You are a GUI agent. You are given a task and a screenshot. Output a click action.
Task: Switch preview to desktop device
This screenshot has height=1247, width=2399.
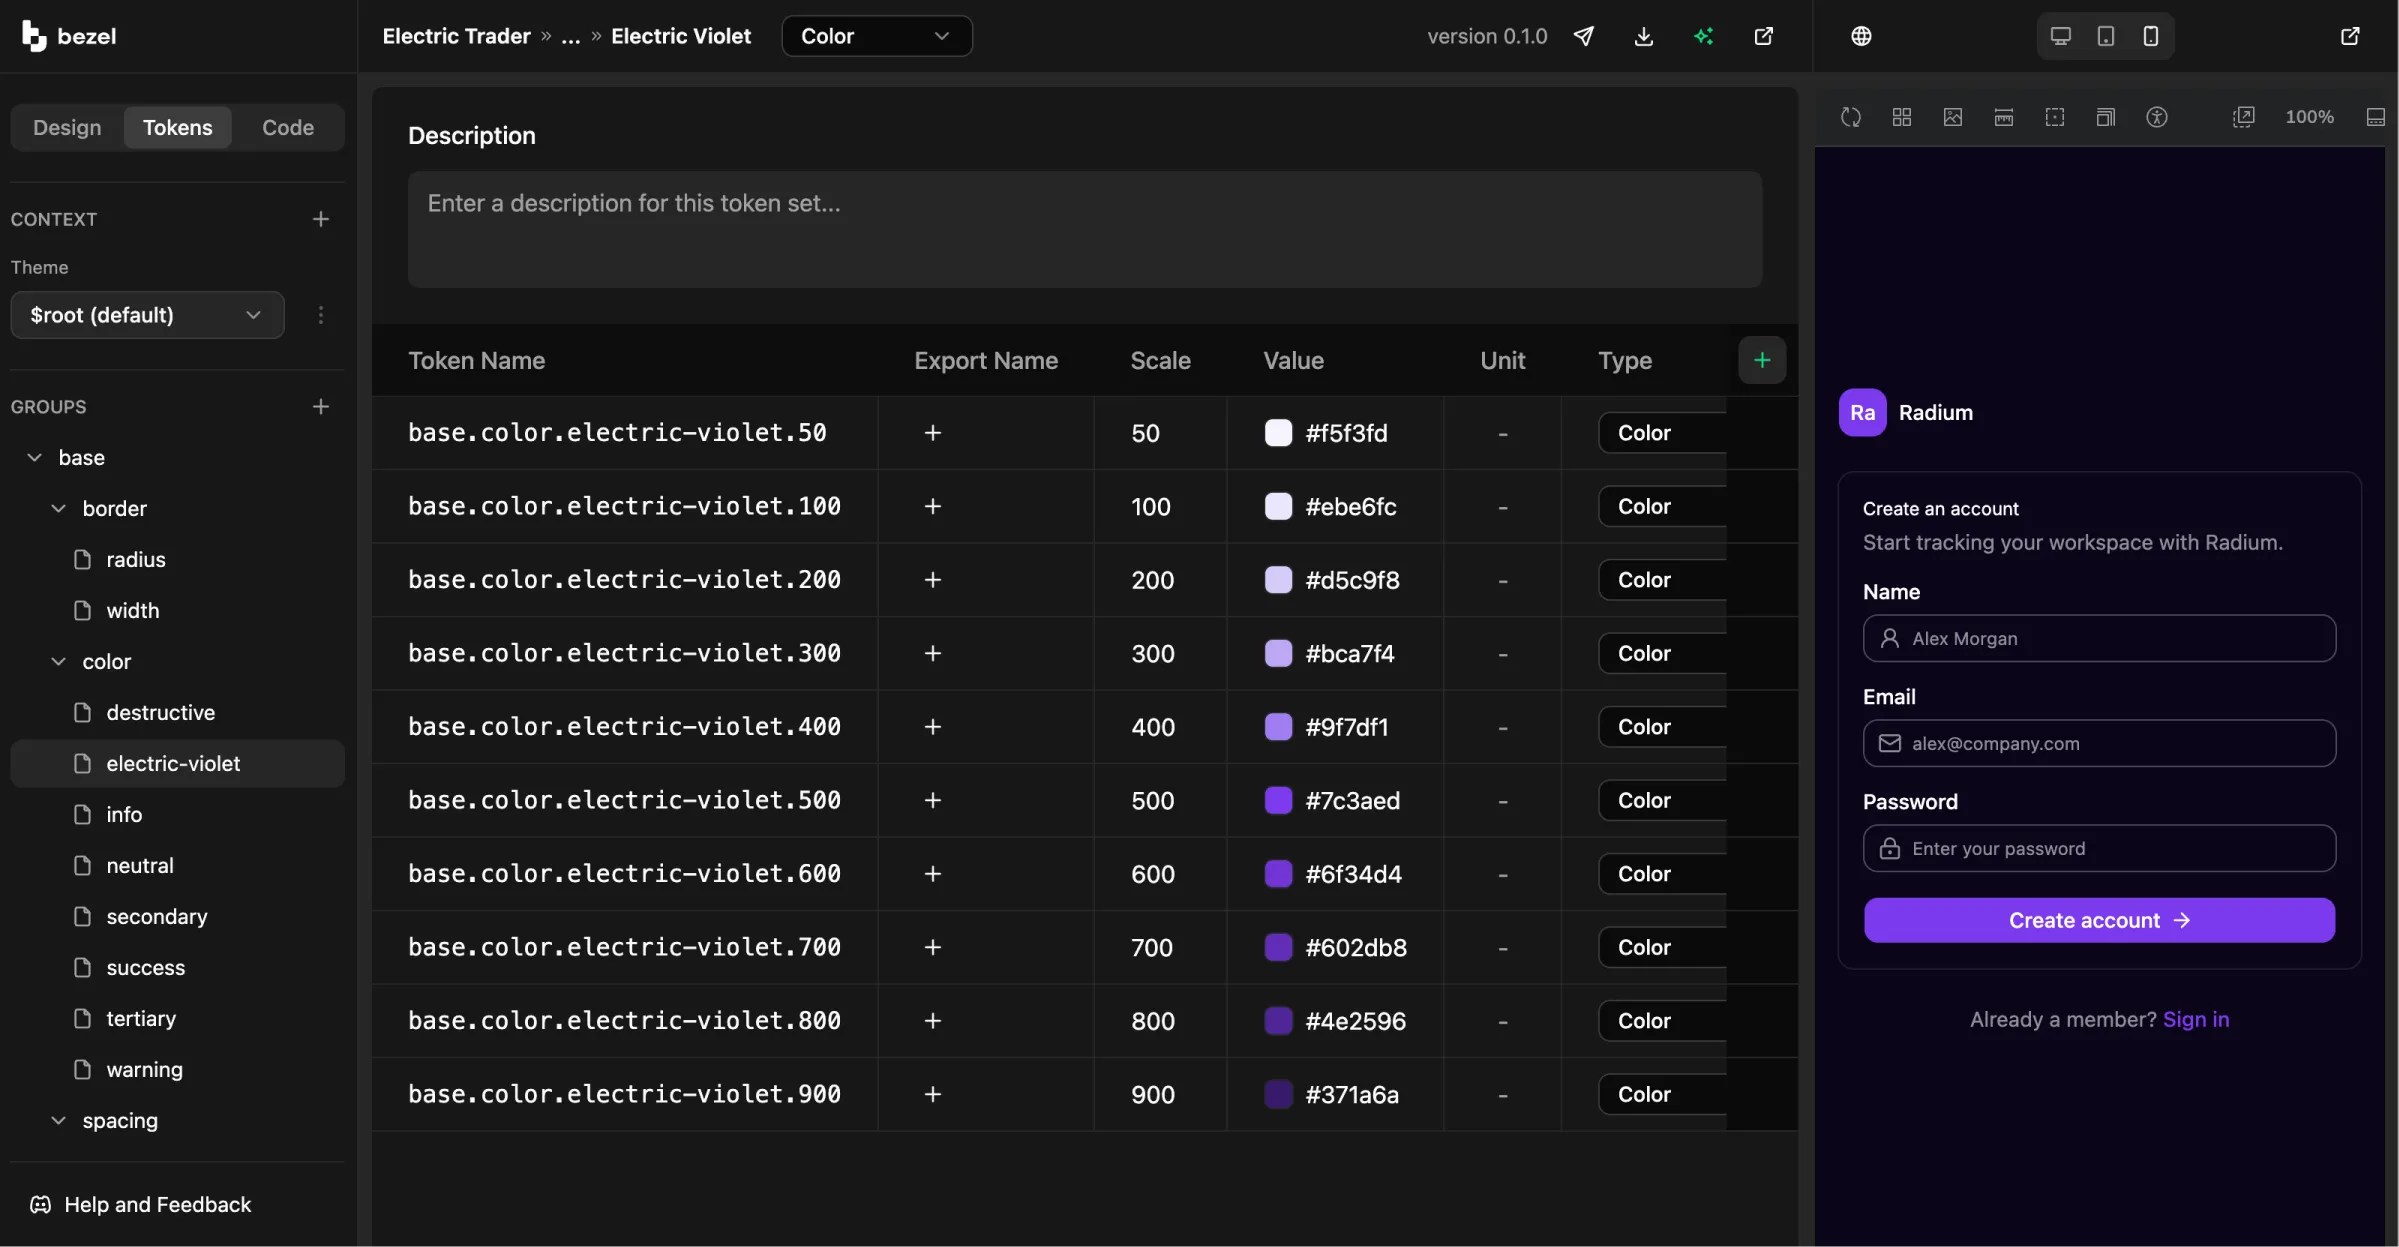pos(2060,36)
